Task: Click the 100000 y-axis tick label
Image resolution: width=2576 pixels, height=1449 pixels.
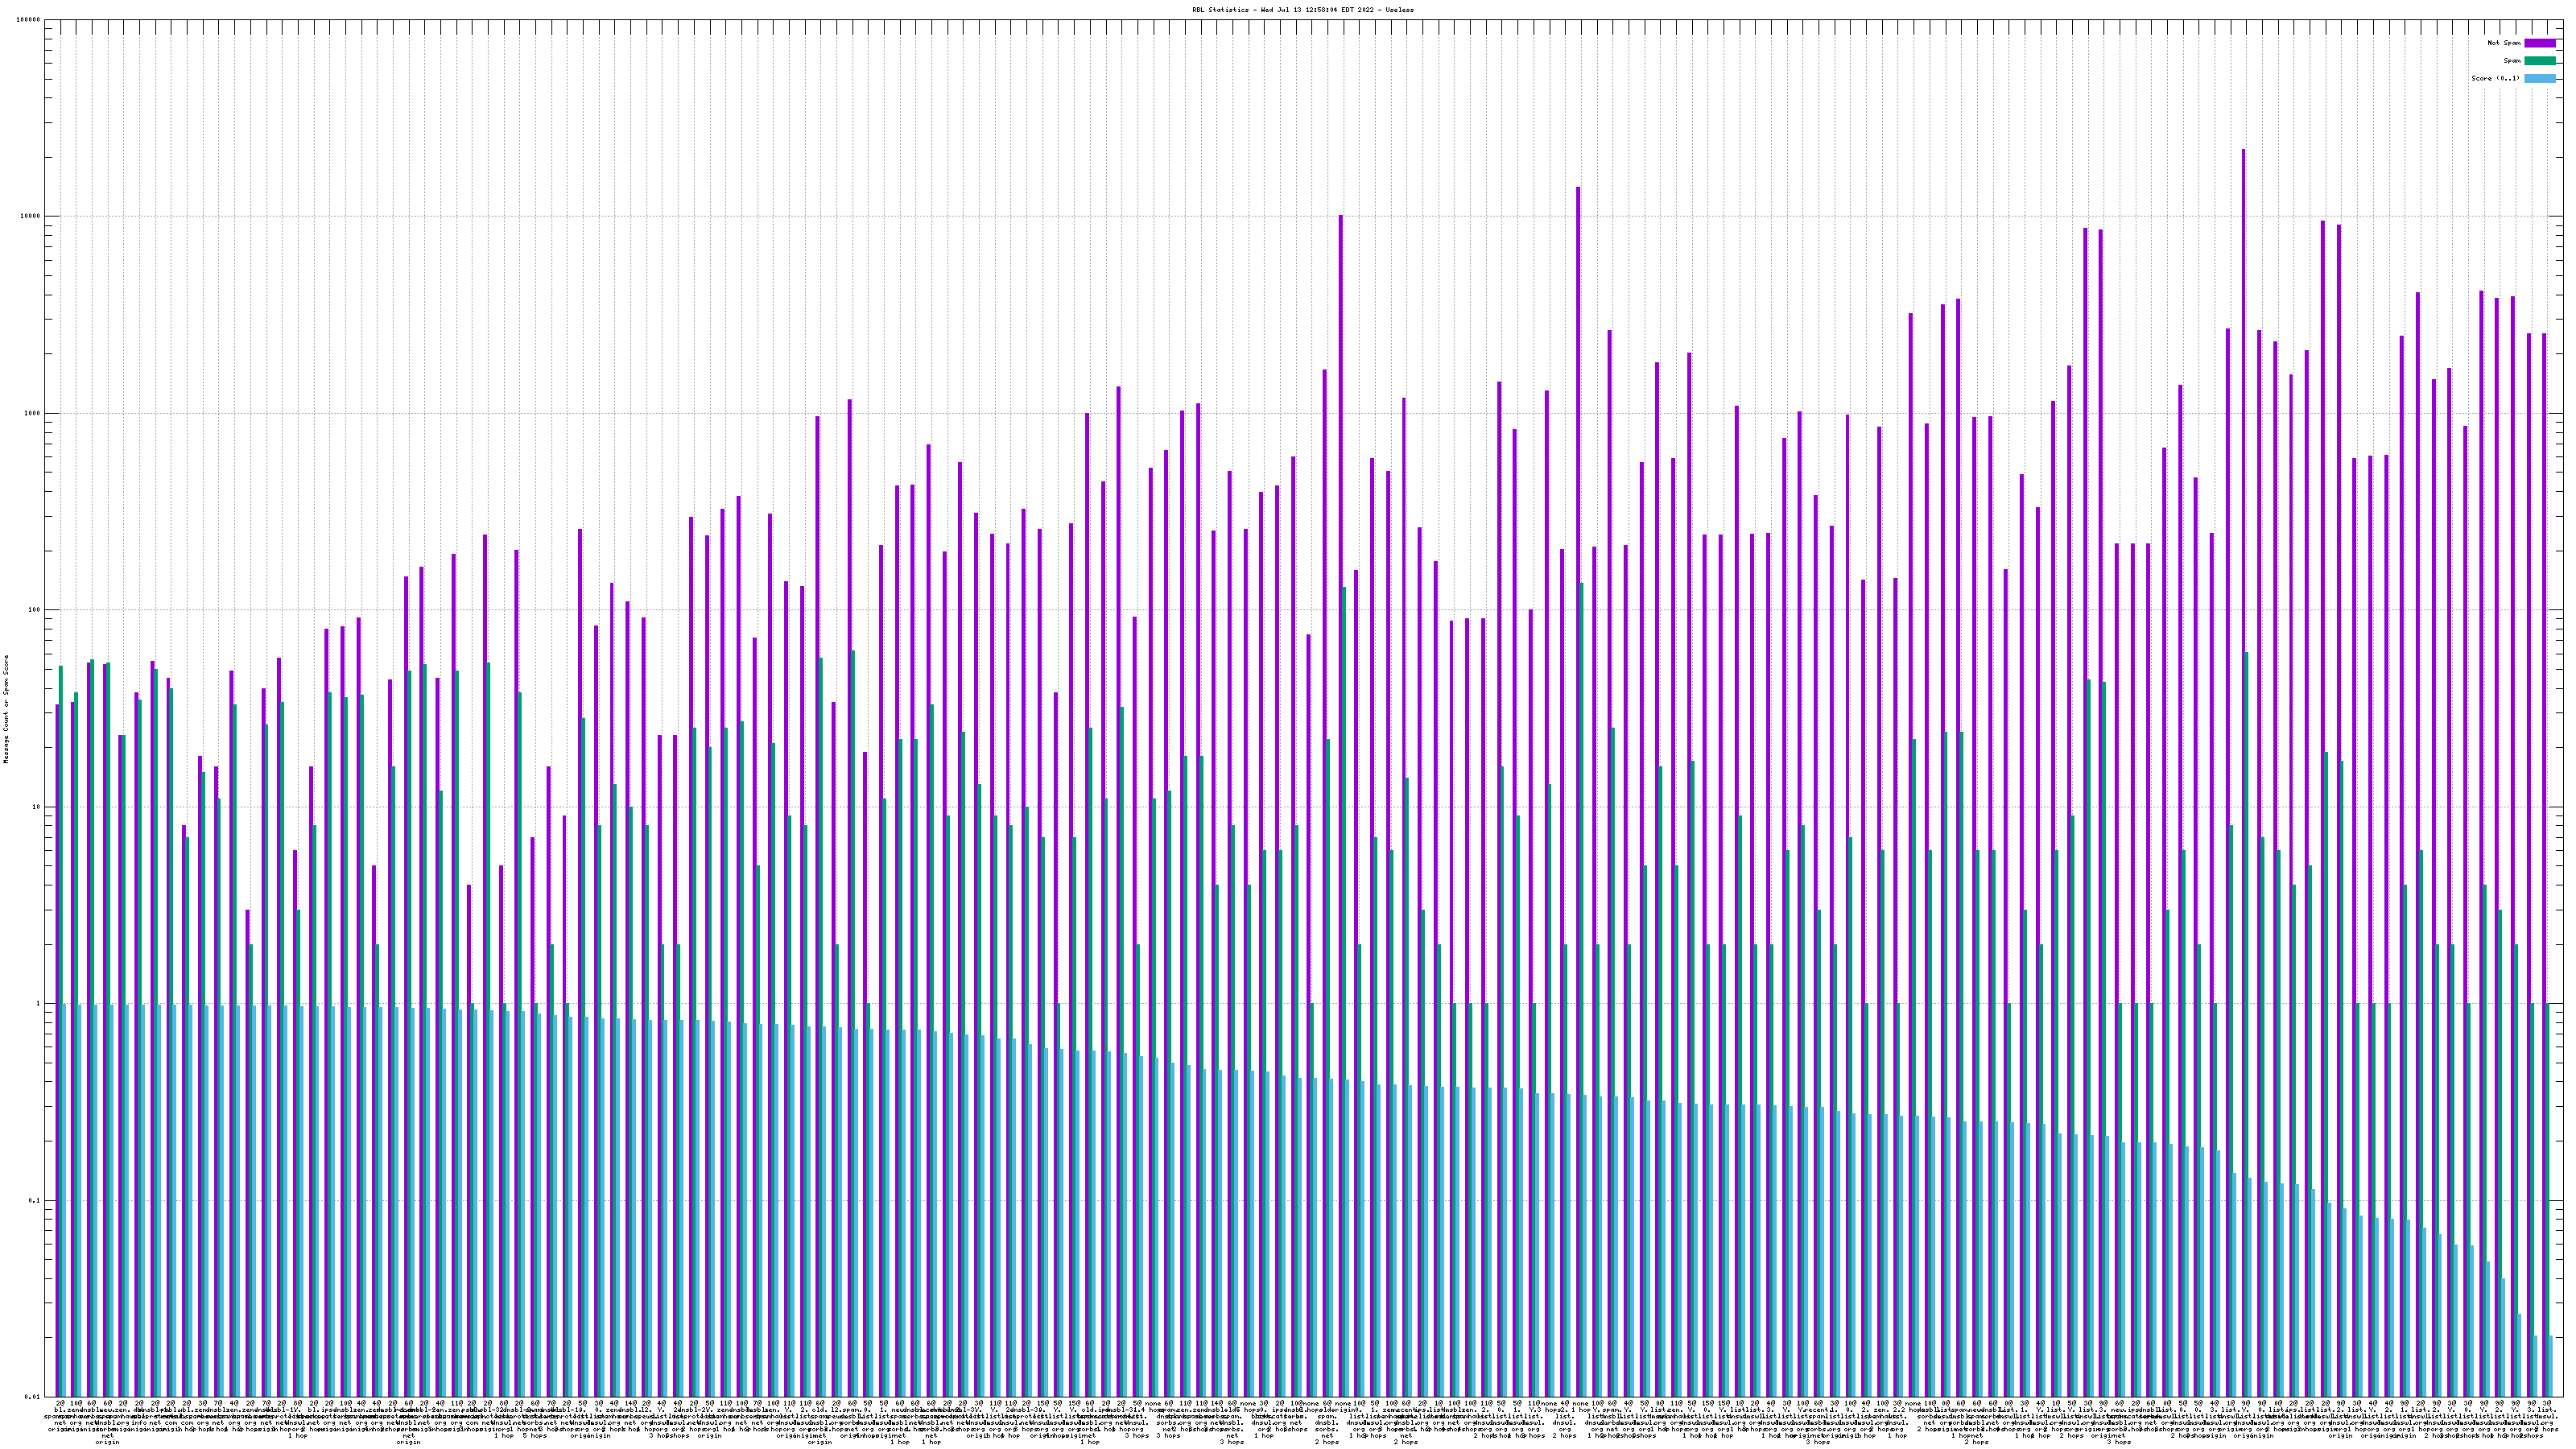Action: click(29, 20)
